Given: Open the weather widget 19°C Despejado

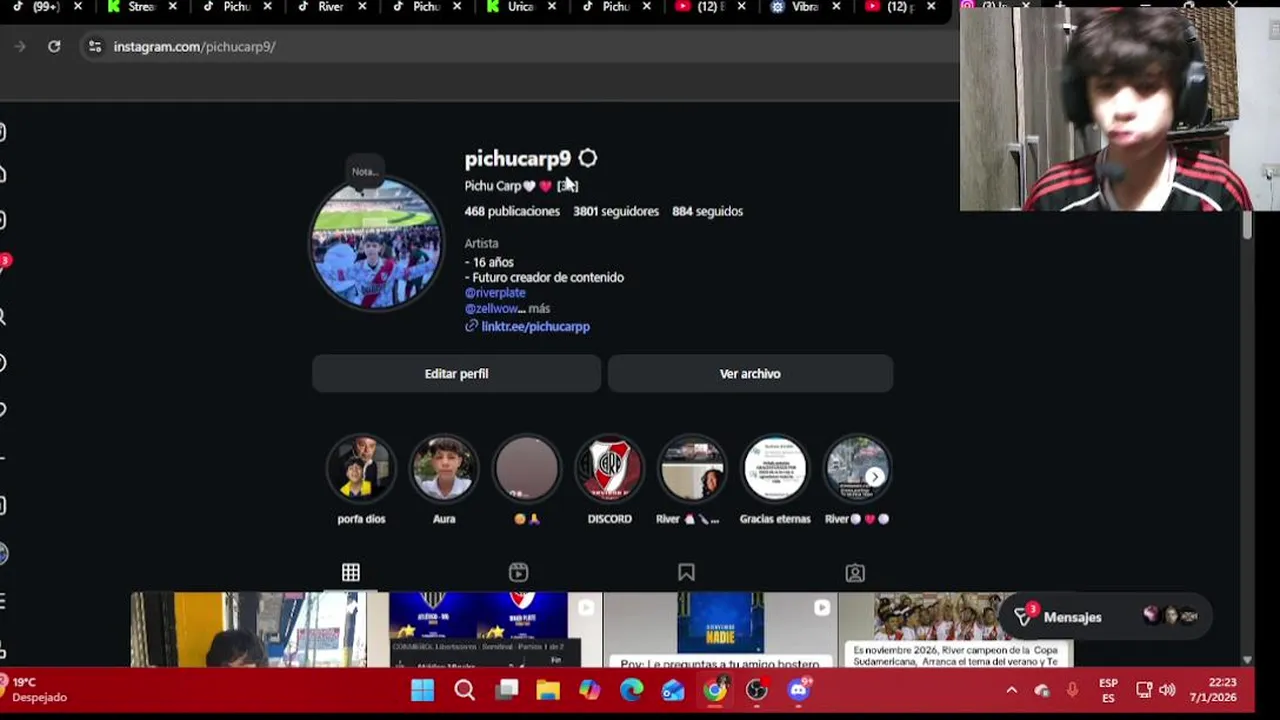Looking at the screenshot, I should [36, 690].
